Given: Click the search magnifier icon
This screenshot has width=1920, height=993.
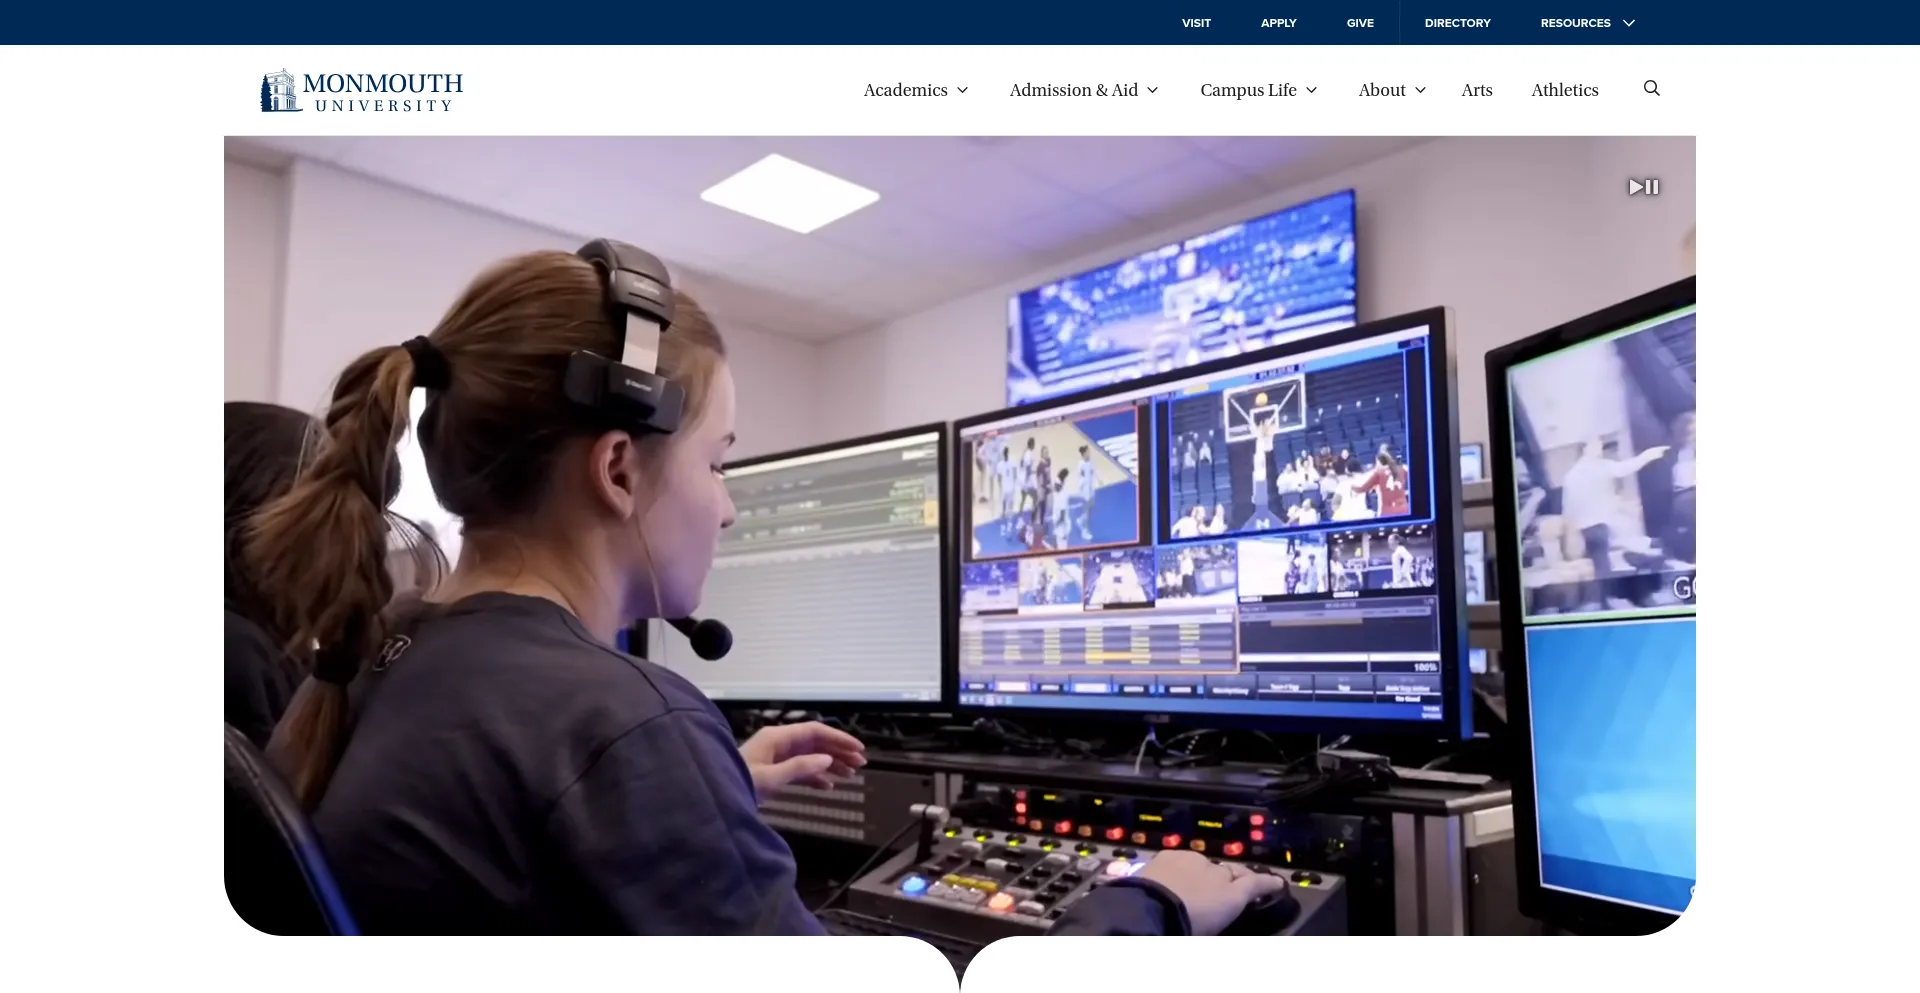Looking at the screenshot, I should tap(1651, 89).
